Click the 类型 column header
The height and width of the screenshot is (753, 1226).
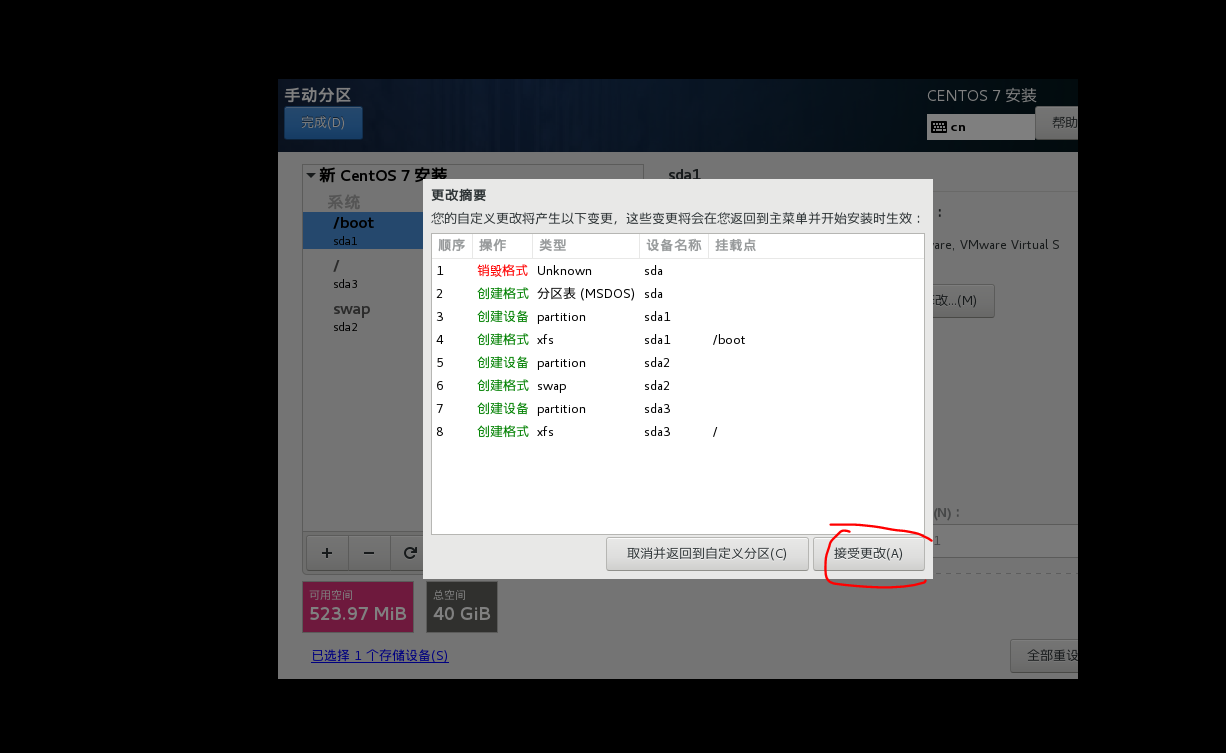(586, 245)
